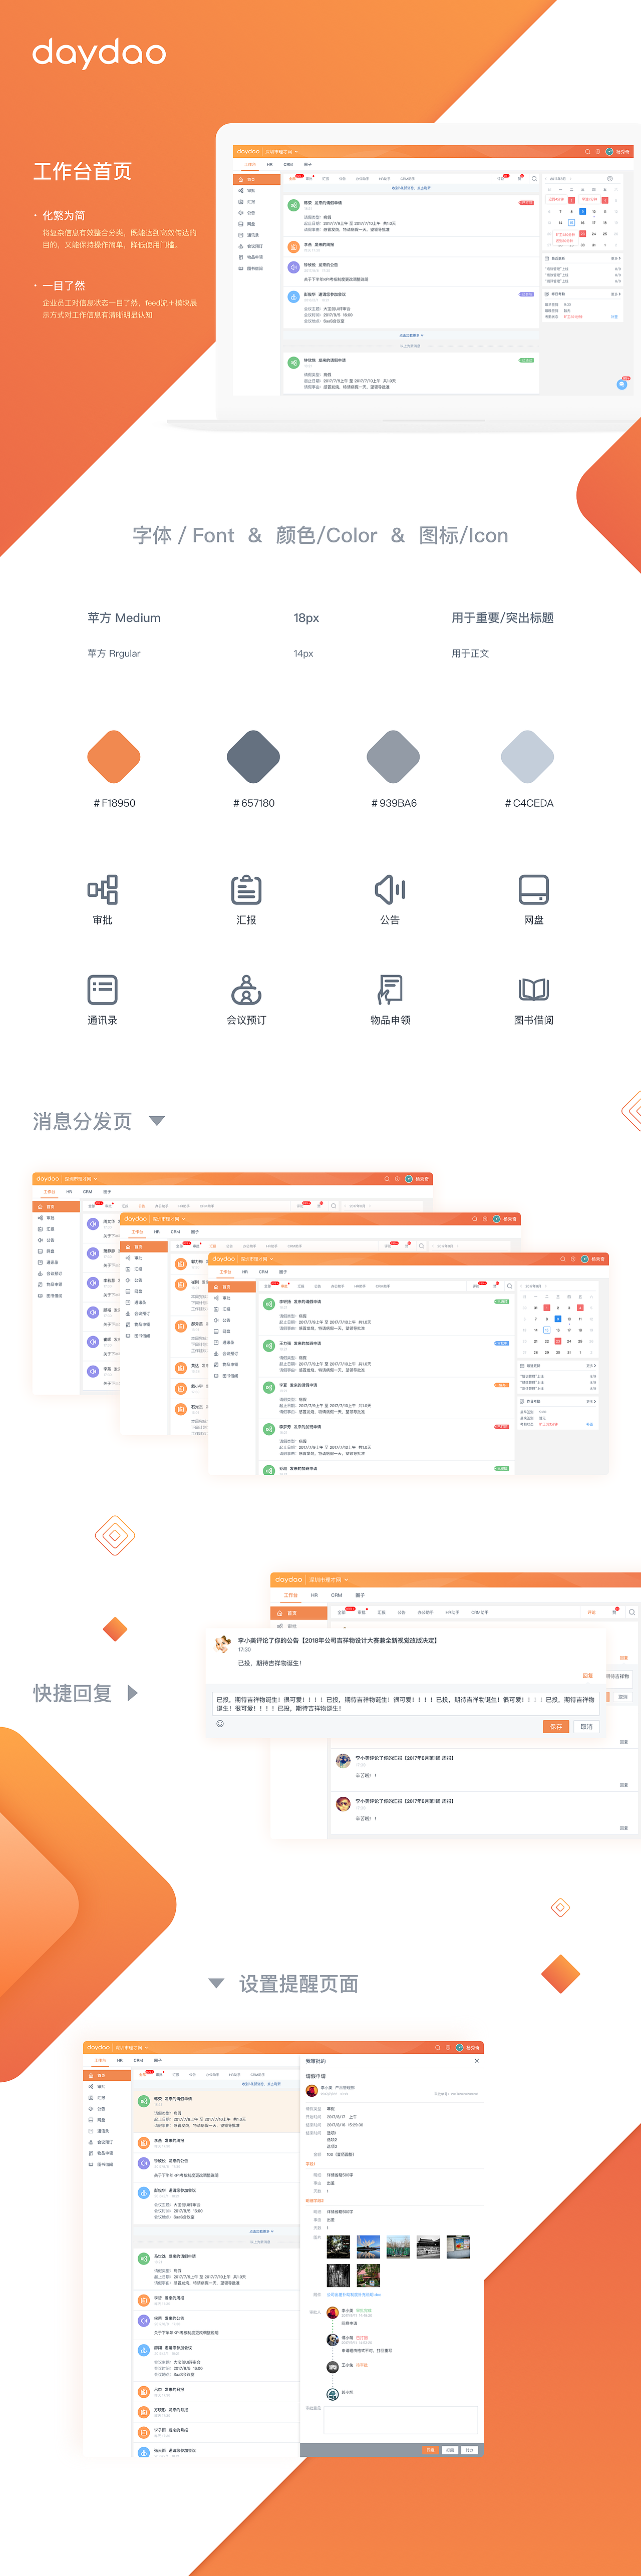
Task: Click the 物品申领 supplies request icon in the icon set
Action: point(390,989)
